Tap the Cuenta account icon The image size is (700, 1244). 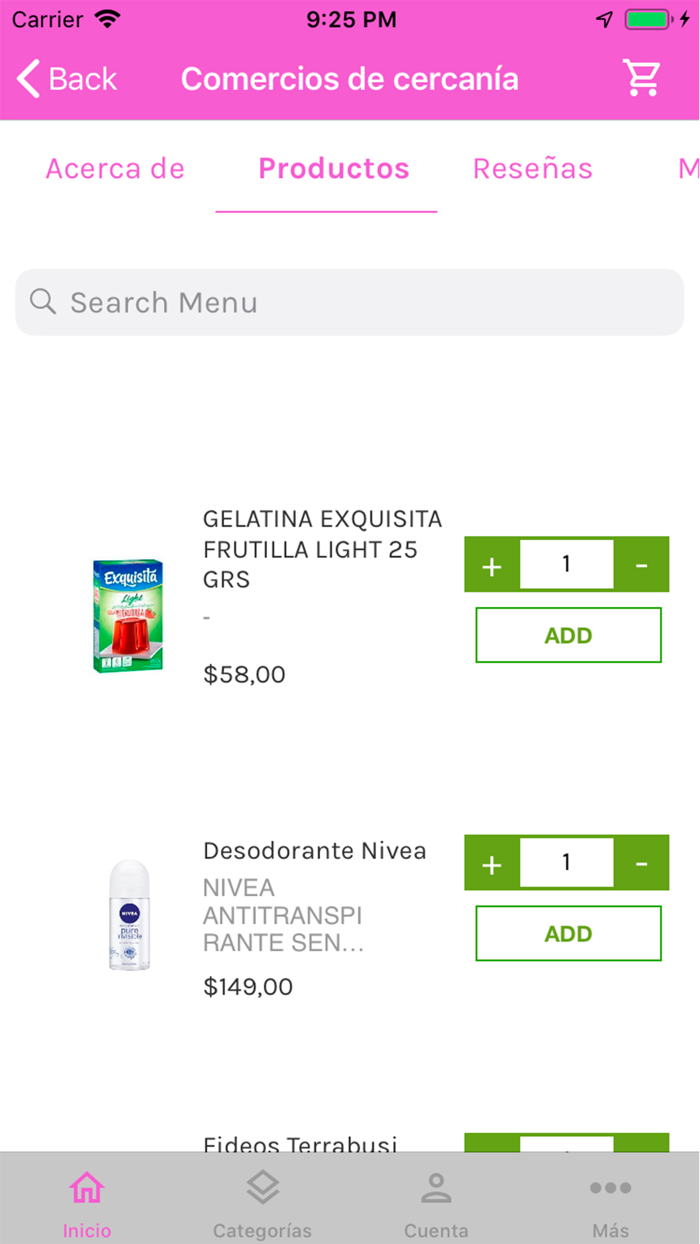tap(436, 1187)
